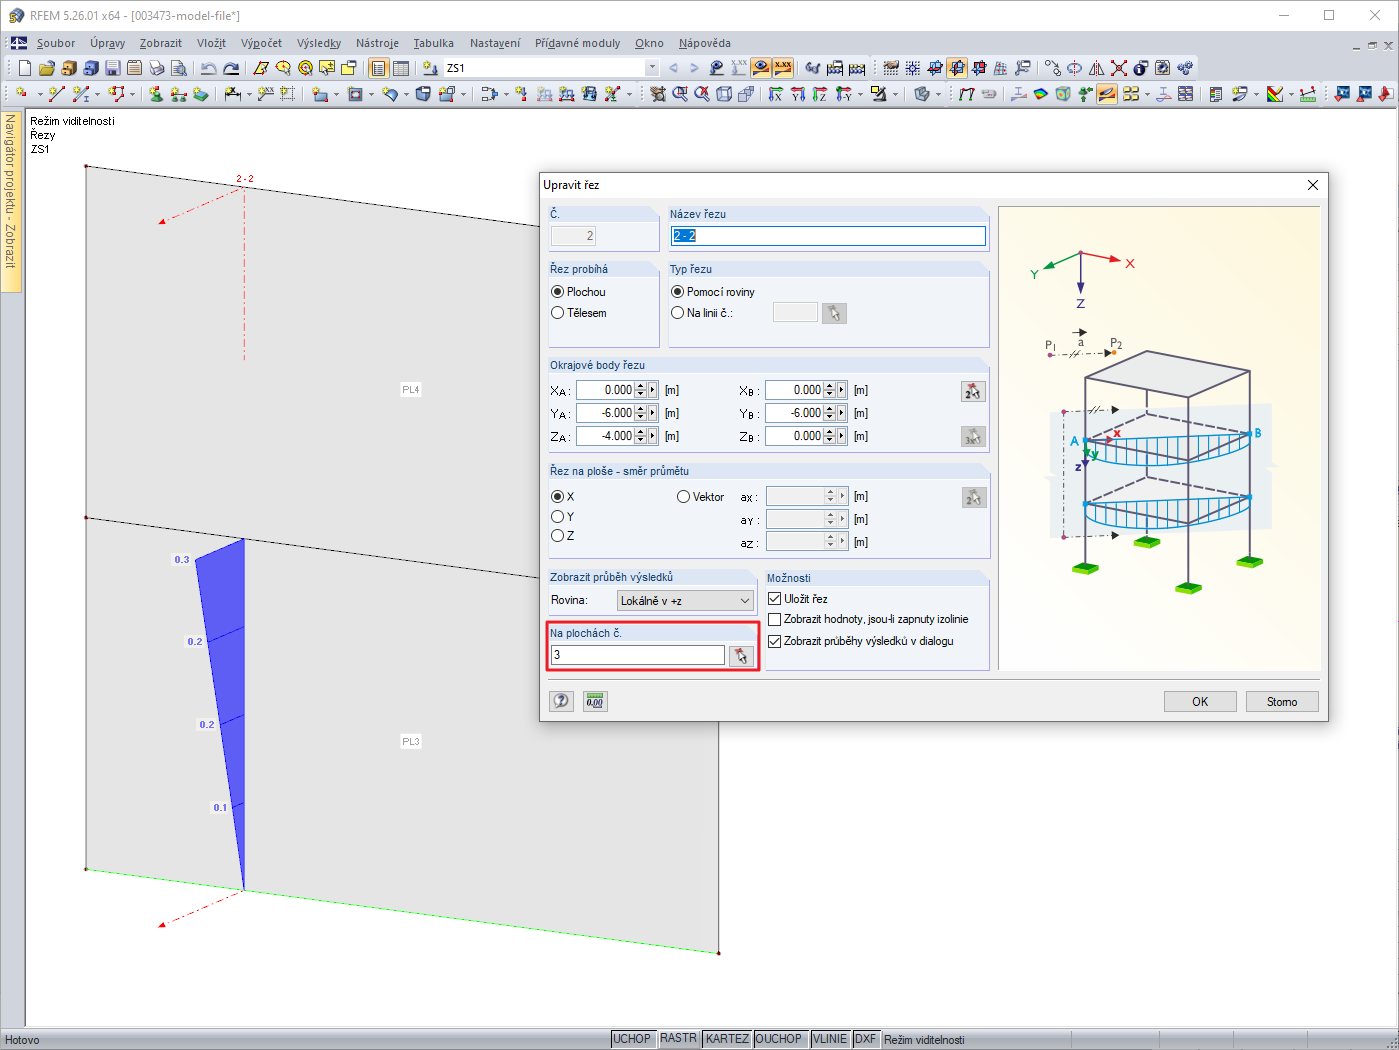Viewport: 1399px width, 1050px height.
Task: Click the XA coordinate value field
Action: 606,390
